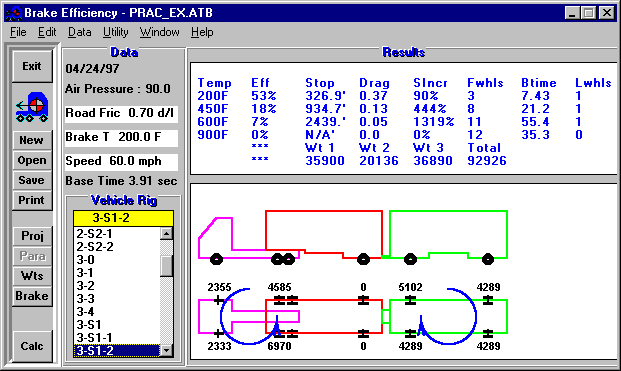Click the yellow 3-S1-2 selected rig header
This screenshot has width=621, height=371.
tap(123, 218)
